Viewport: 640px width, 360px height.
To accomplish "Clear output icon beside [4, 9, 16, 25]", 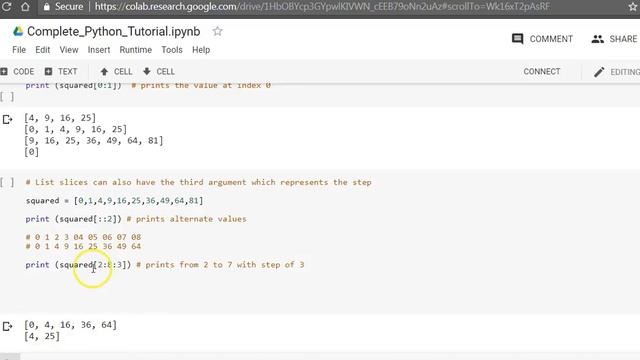I will pyautogui.click(x=7, y=120).
